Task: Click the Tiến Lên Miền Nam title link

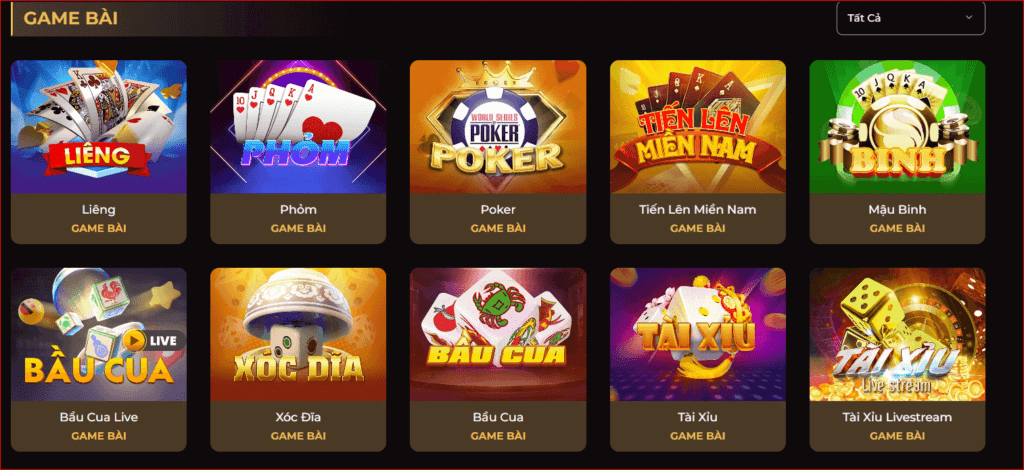Action: tap(697, 210)
